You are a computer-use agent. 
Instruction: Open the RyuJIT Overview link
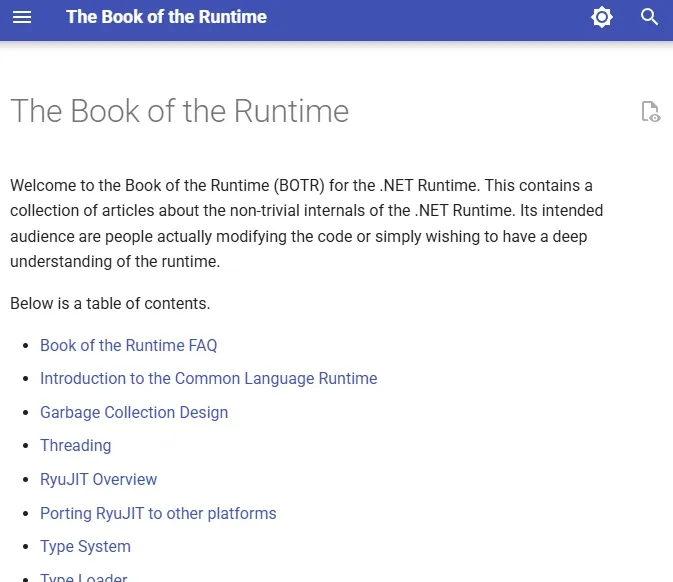98,479
